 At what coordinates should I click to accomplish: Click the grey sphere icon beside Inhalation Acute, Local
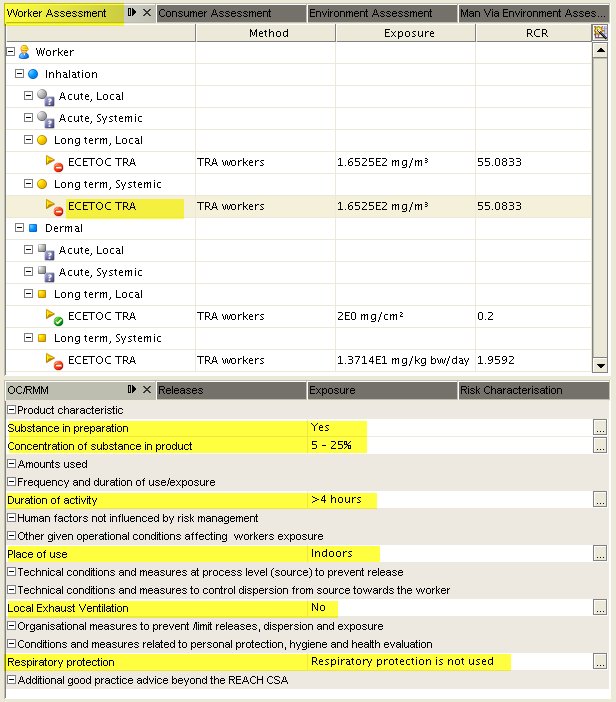click(x=45, y=97)
